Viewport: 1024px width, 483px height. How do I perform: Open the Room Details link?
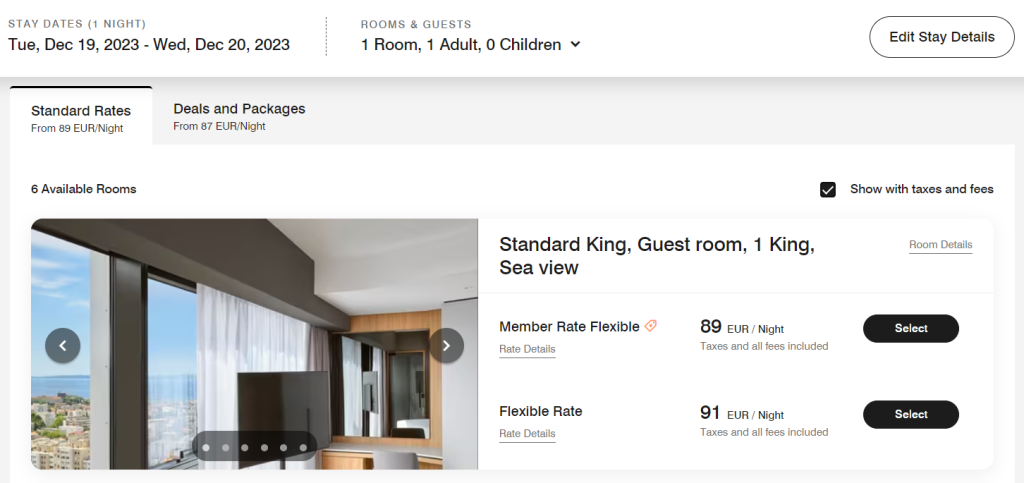coord(940,245)
